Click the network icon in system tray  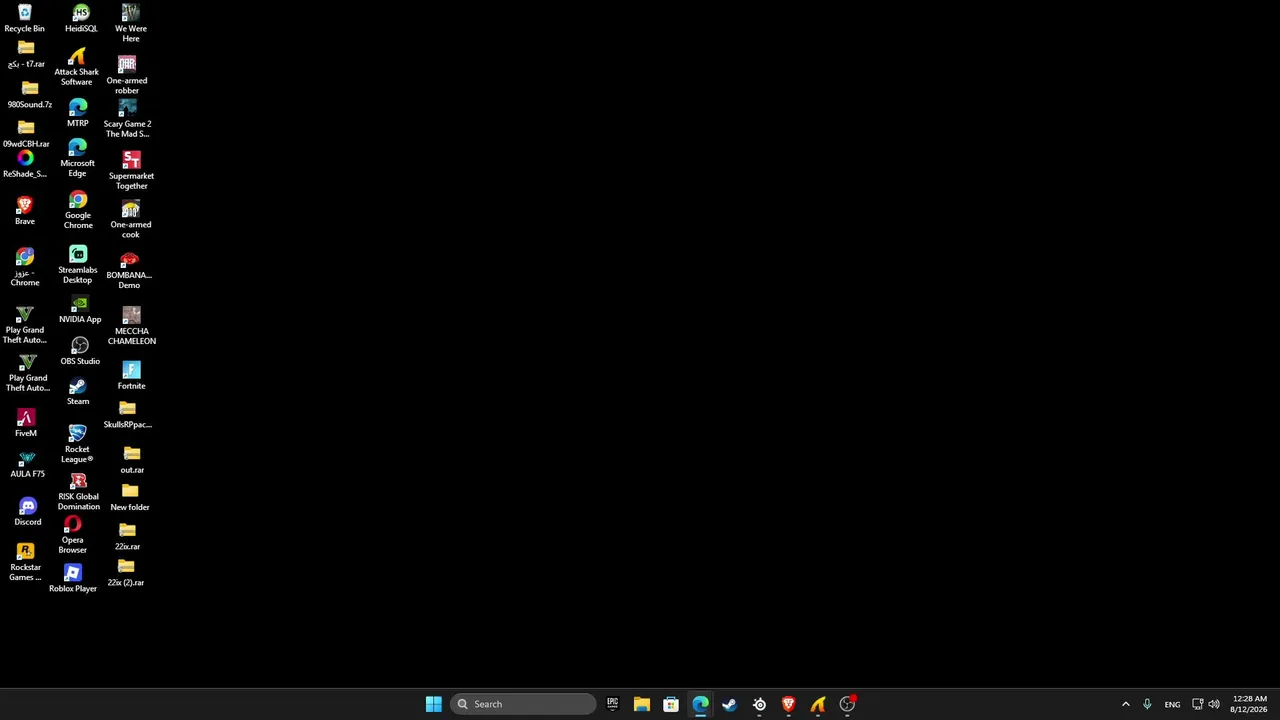point(1197,704)
